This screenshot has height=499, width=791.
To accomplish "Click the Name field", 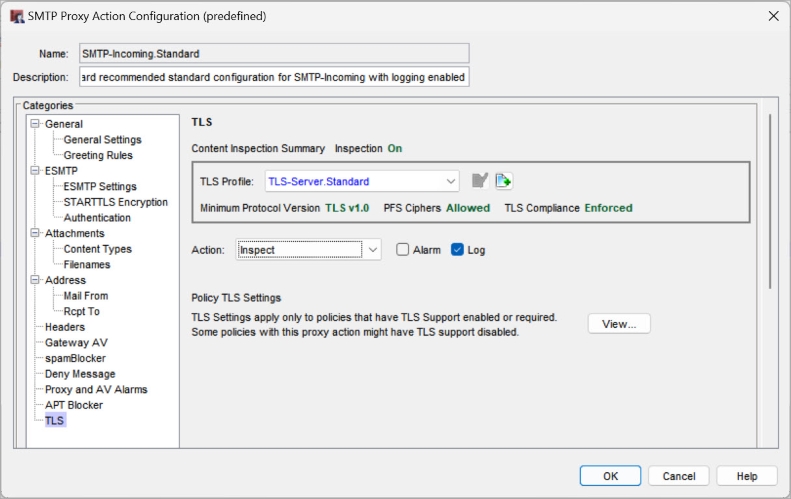I will coord(274,53).
